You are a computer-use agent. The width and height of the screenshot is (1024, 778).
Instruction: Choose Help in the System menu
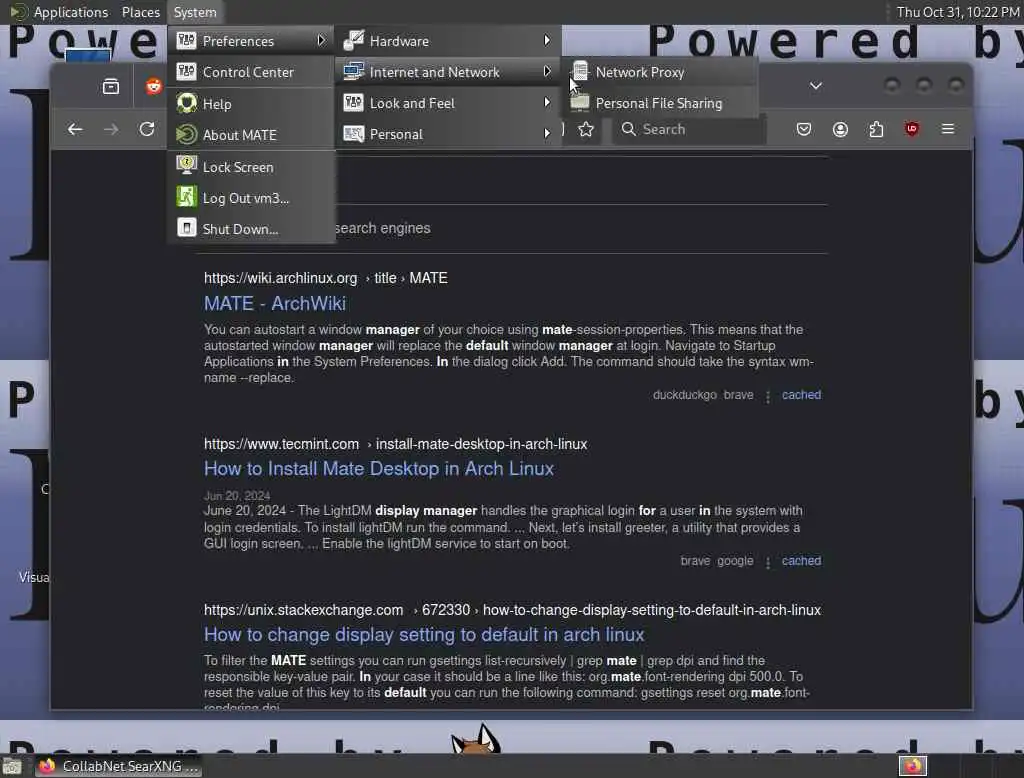point(251,104)
